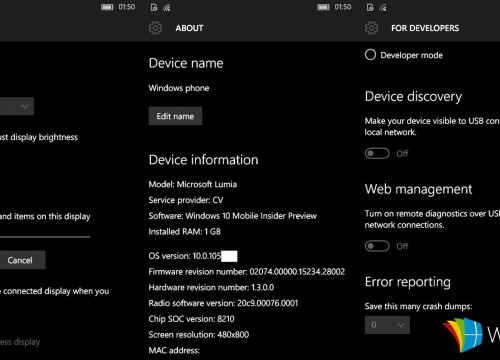Click the slider under 'items on this display'
The image size is (500, 360).
coord(45,237)
